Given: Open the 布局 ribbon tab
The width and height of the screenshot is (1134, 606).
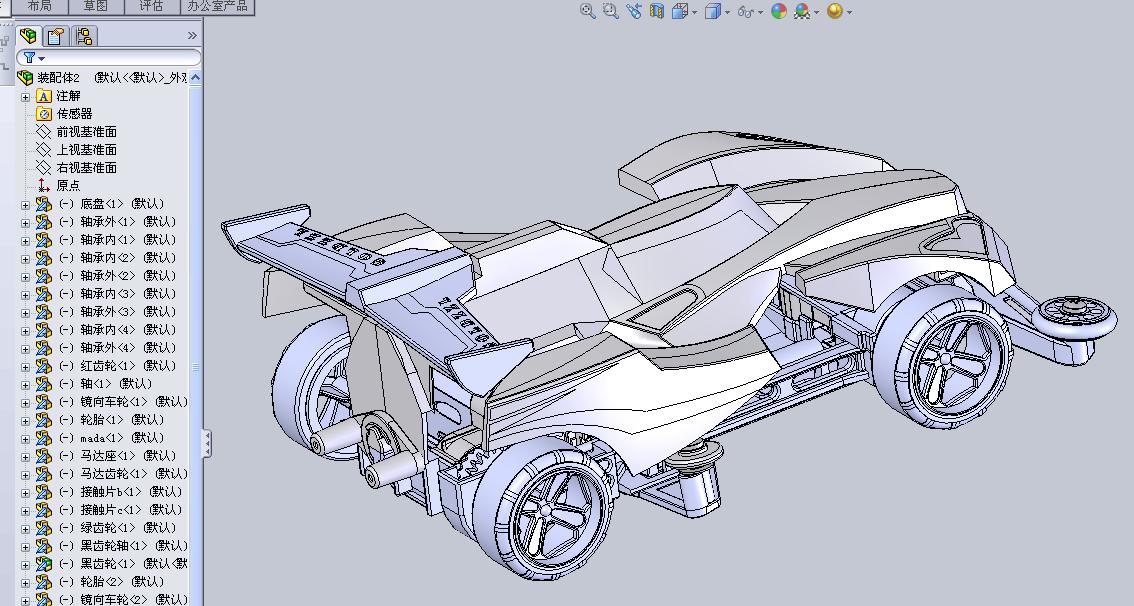Looking at the screenshot, I should pyautogui.click(x=40, y=6).
